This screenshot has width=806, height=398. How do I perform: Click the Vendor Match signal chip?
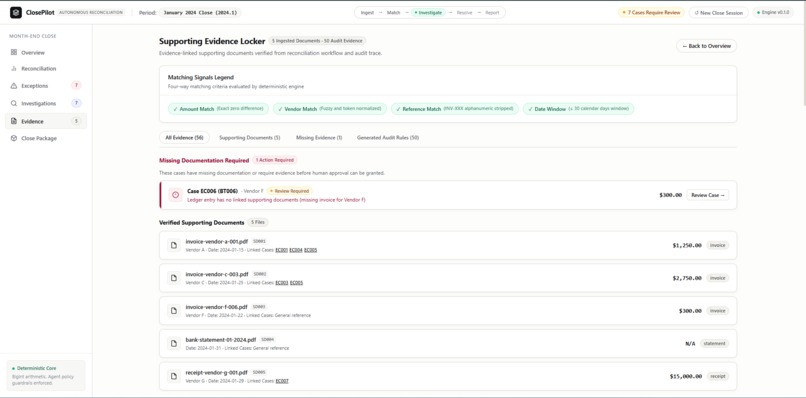(x=329, y=109)
